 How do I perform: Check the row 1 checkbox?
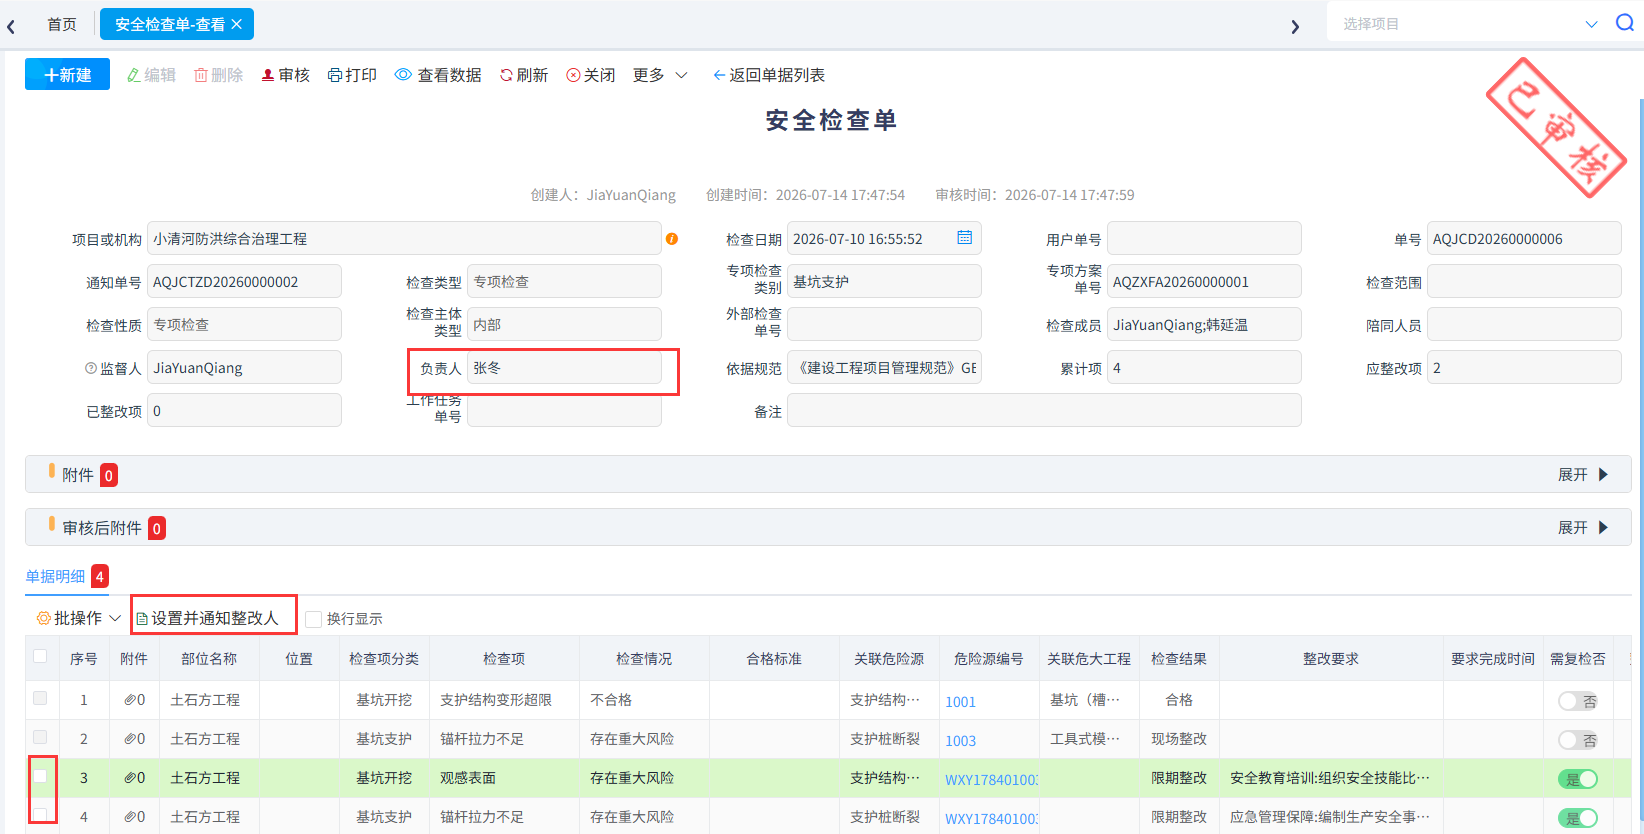pyautogui.click(x=40, y=698)
